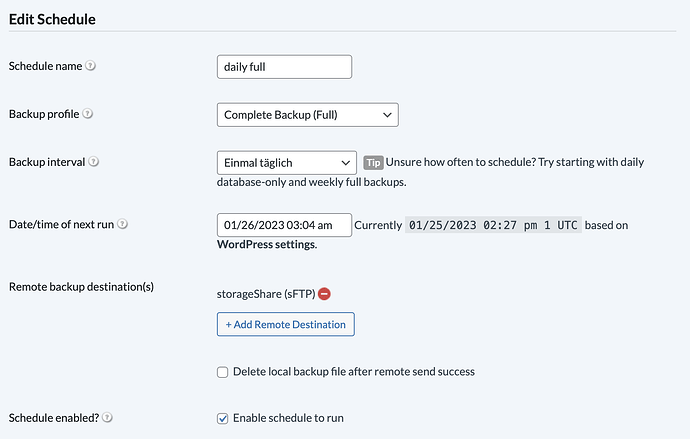
Task: Click the storageShare (sFTP) destination name
Action: click(x=265, y=294)
